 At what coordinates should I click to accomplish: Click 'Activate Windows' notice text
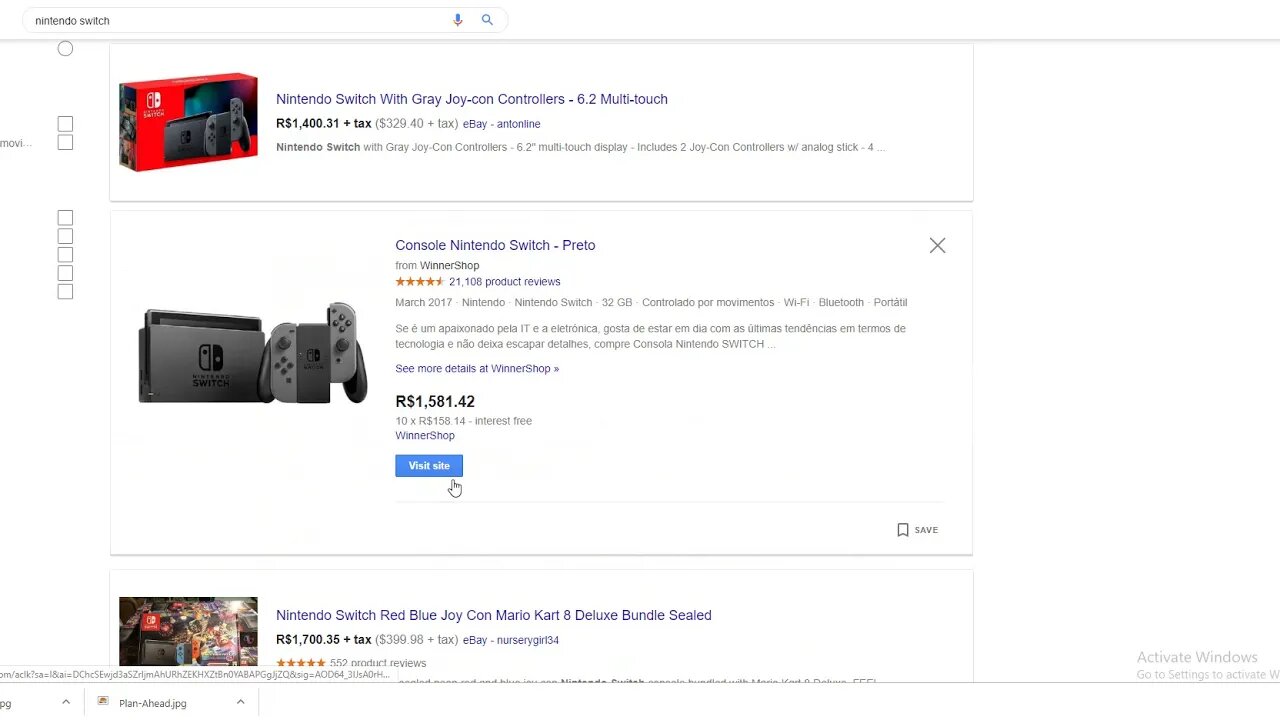point(1197,657)
